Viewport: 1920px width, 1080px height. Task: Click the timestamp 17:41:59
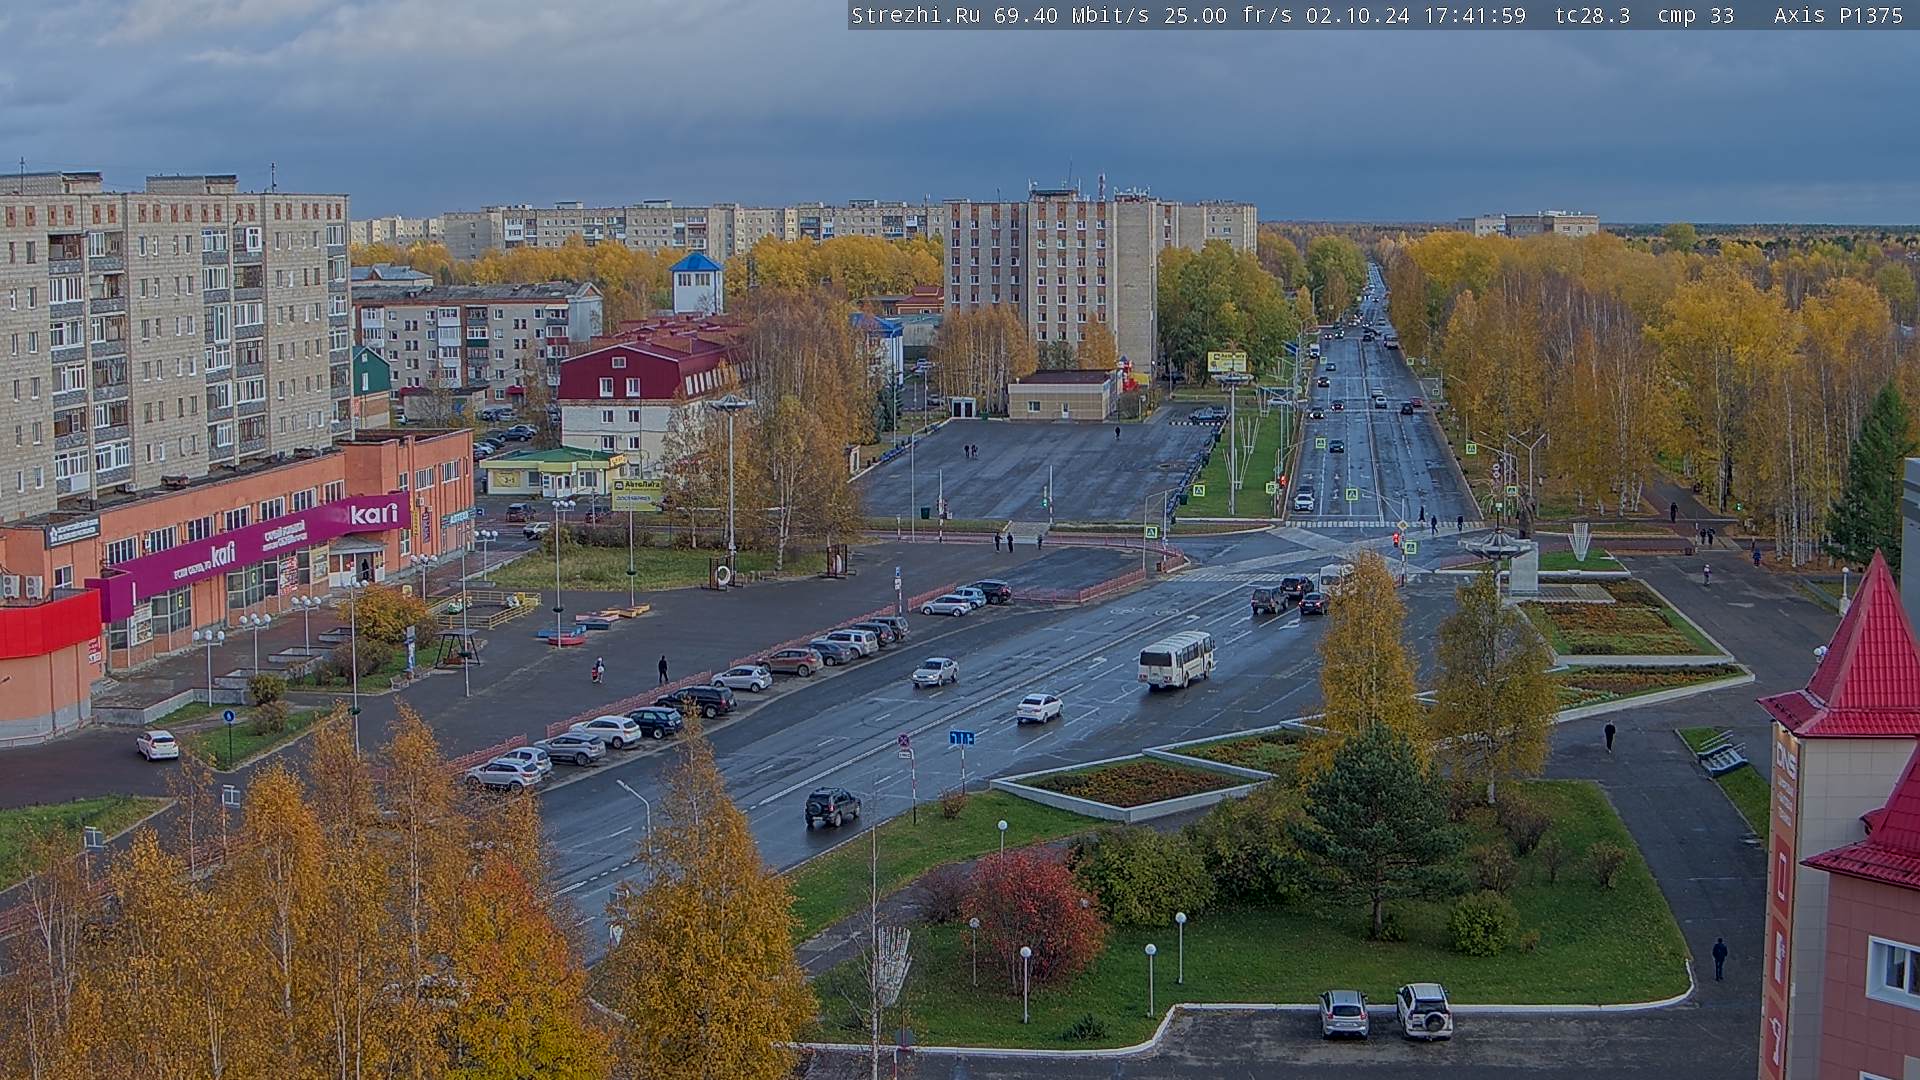[x=1474, y=15]
